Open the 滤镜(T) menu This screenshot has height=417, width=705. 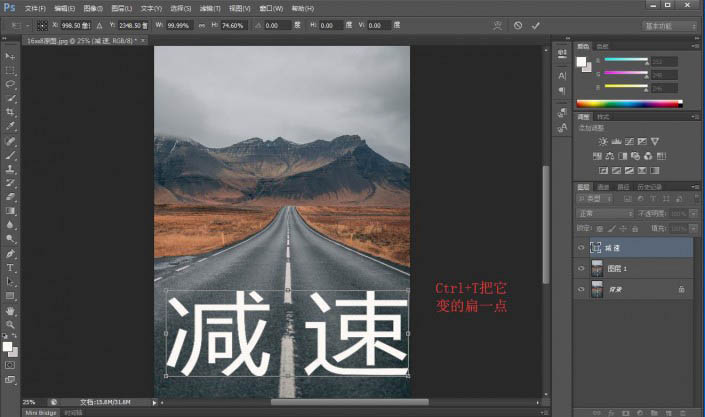(x=210, y=8)
